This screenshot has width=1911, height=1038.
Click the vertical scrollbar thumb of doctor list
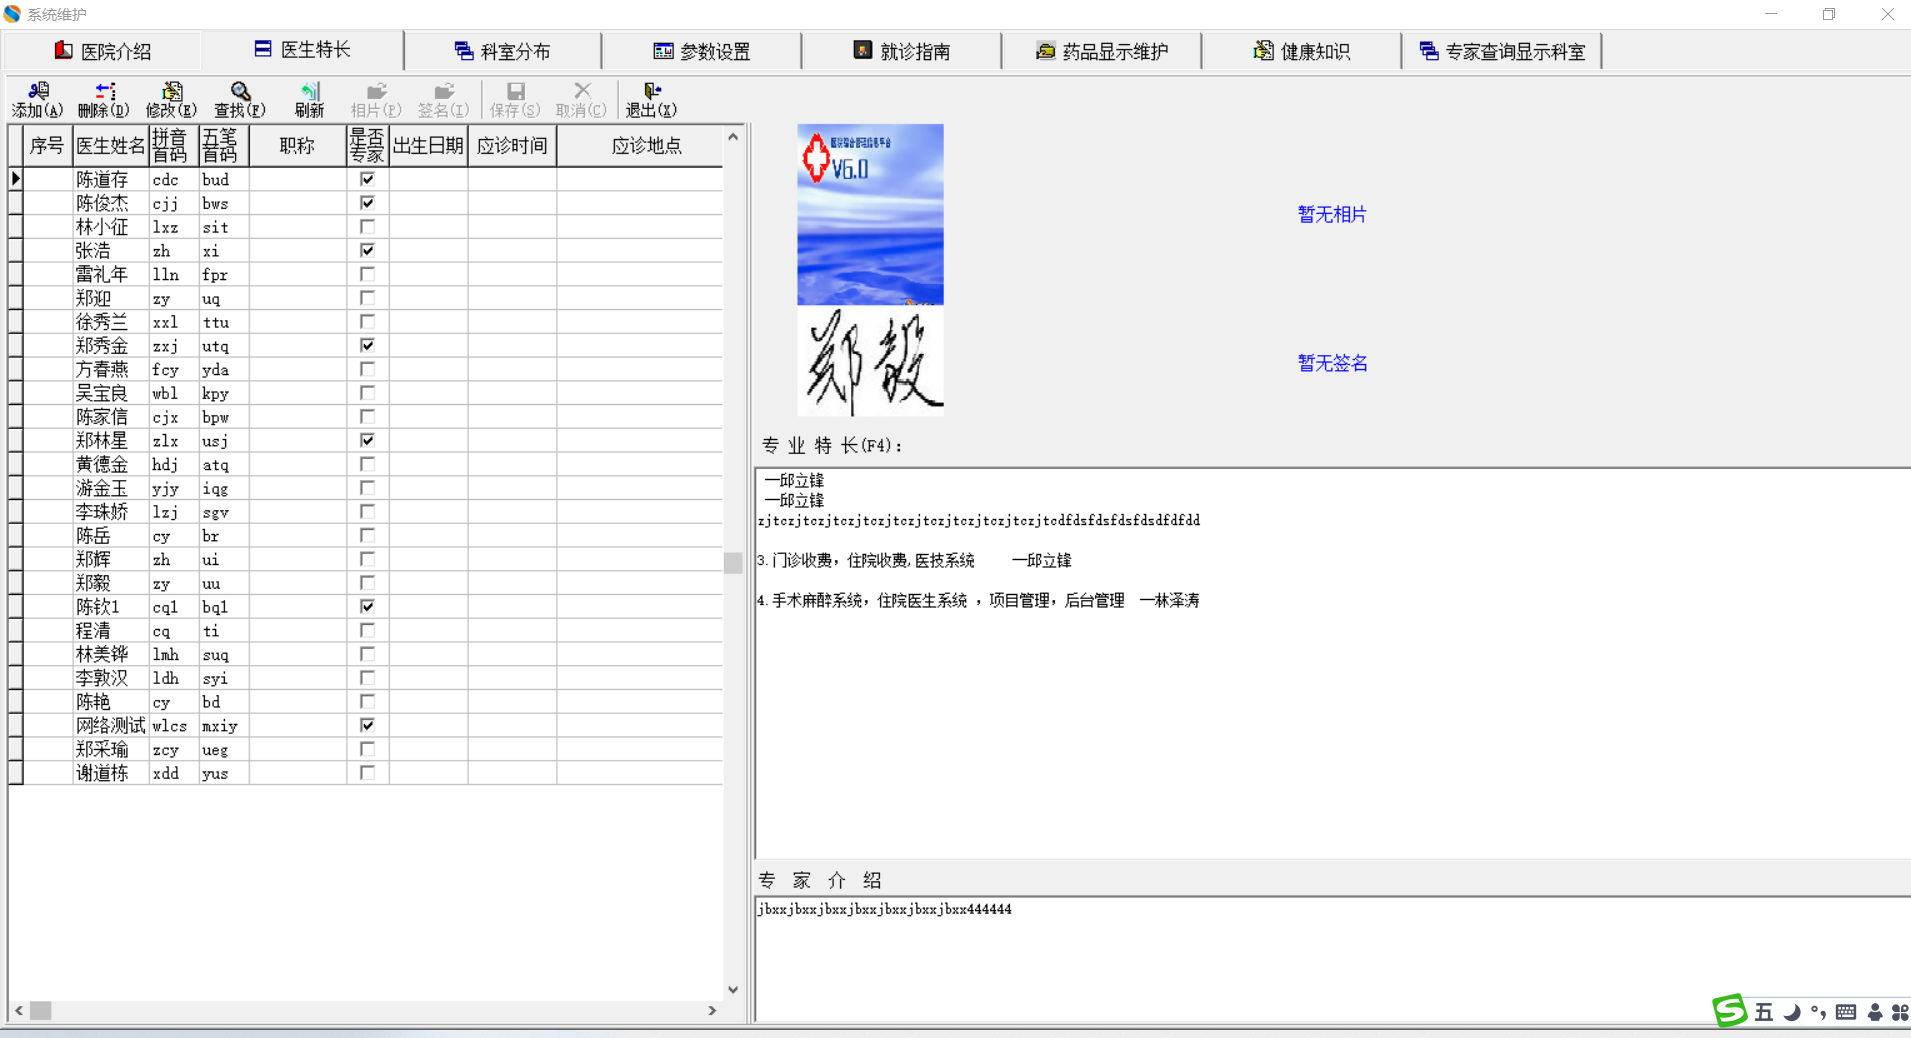pos(733,563)
